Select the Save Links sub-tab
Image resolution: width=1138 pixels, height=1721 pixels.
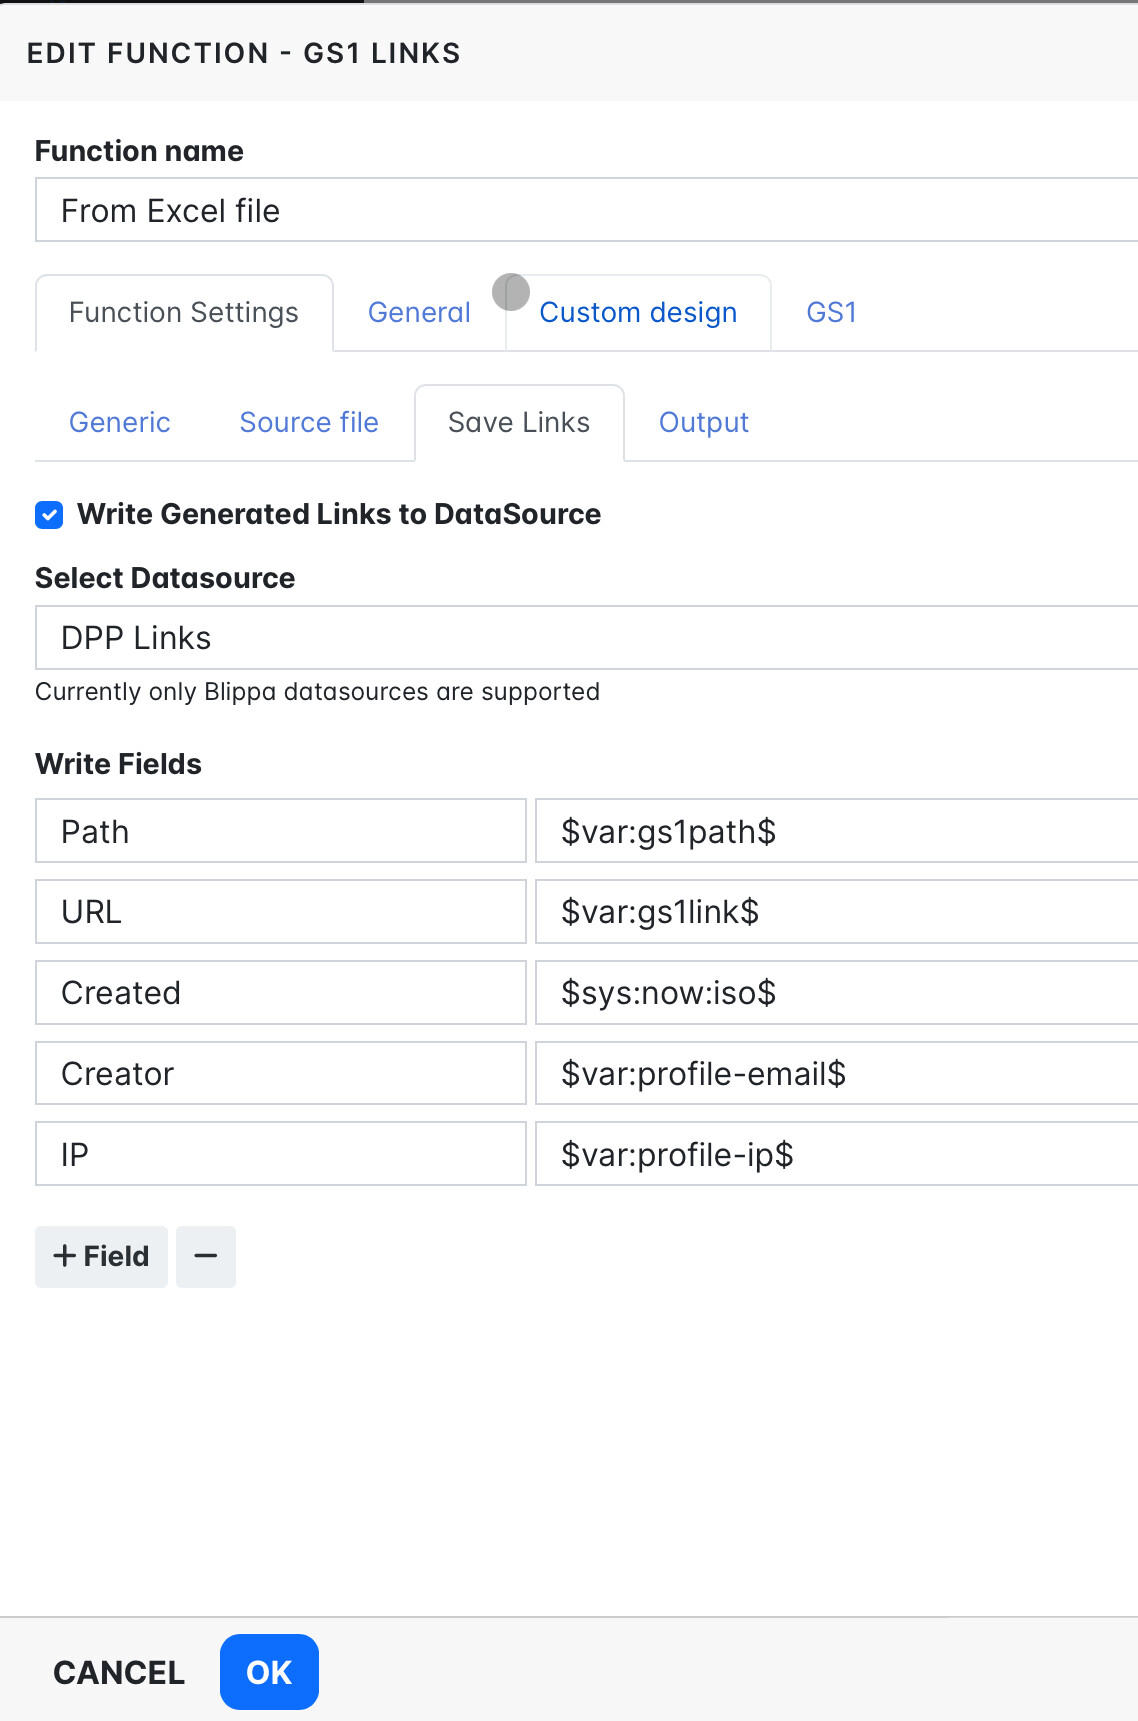[x=519, y=423]
